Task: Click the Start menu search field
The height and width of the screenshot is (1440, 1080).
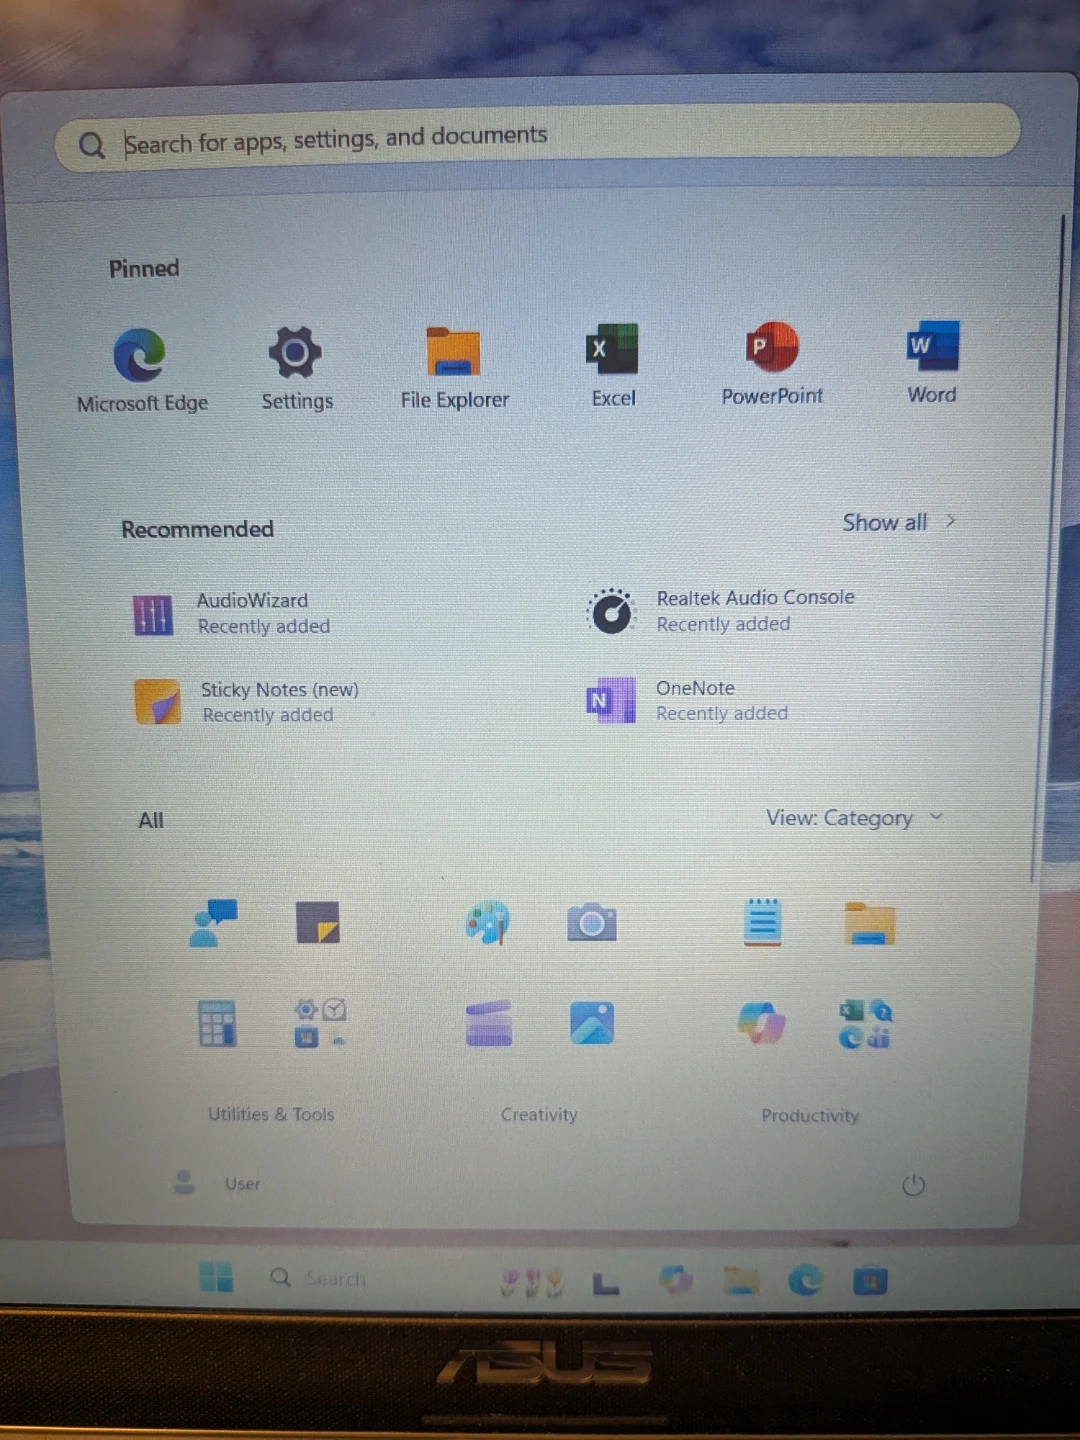Action: pyautogui.click(x=538, y=140)
